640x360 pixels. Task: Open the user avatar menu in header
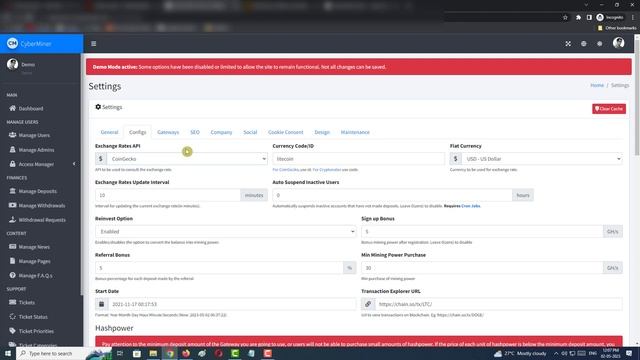coord(618,43)
